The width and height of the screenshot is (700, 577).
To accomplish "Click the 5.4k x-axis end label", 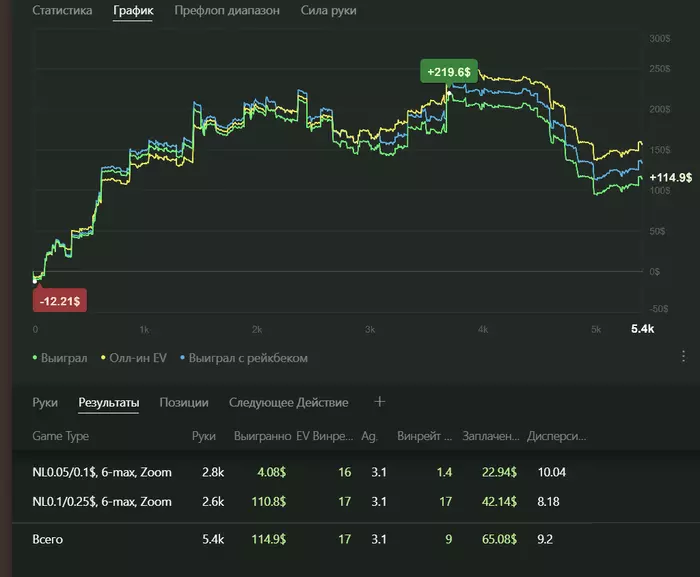I will [642, 329].
